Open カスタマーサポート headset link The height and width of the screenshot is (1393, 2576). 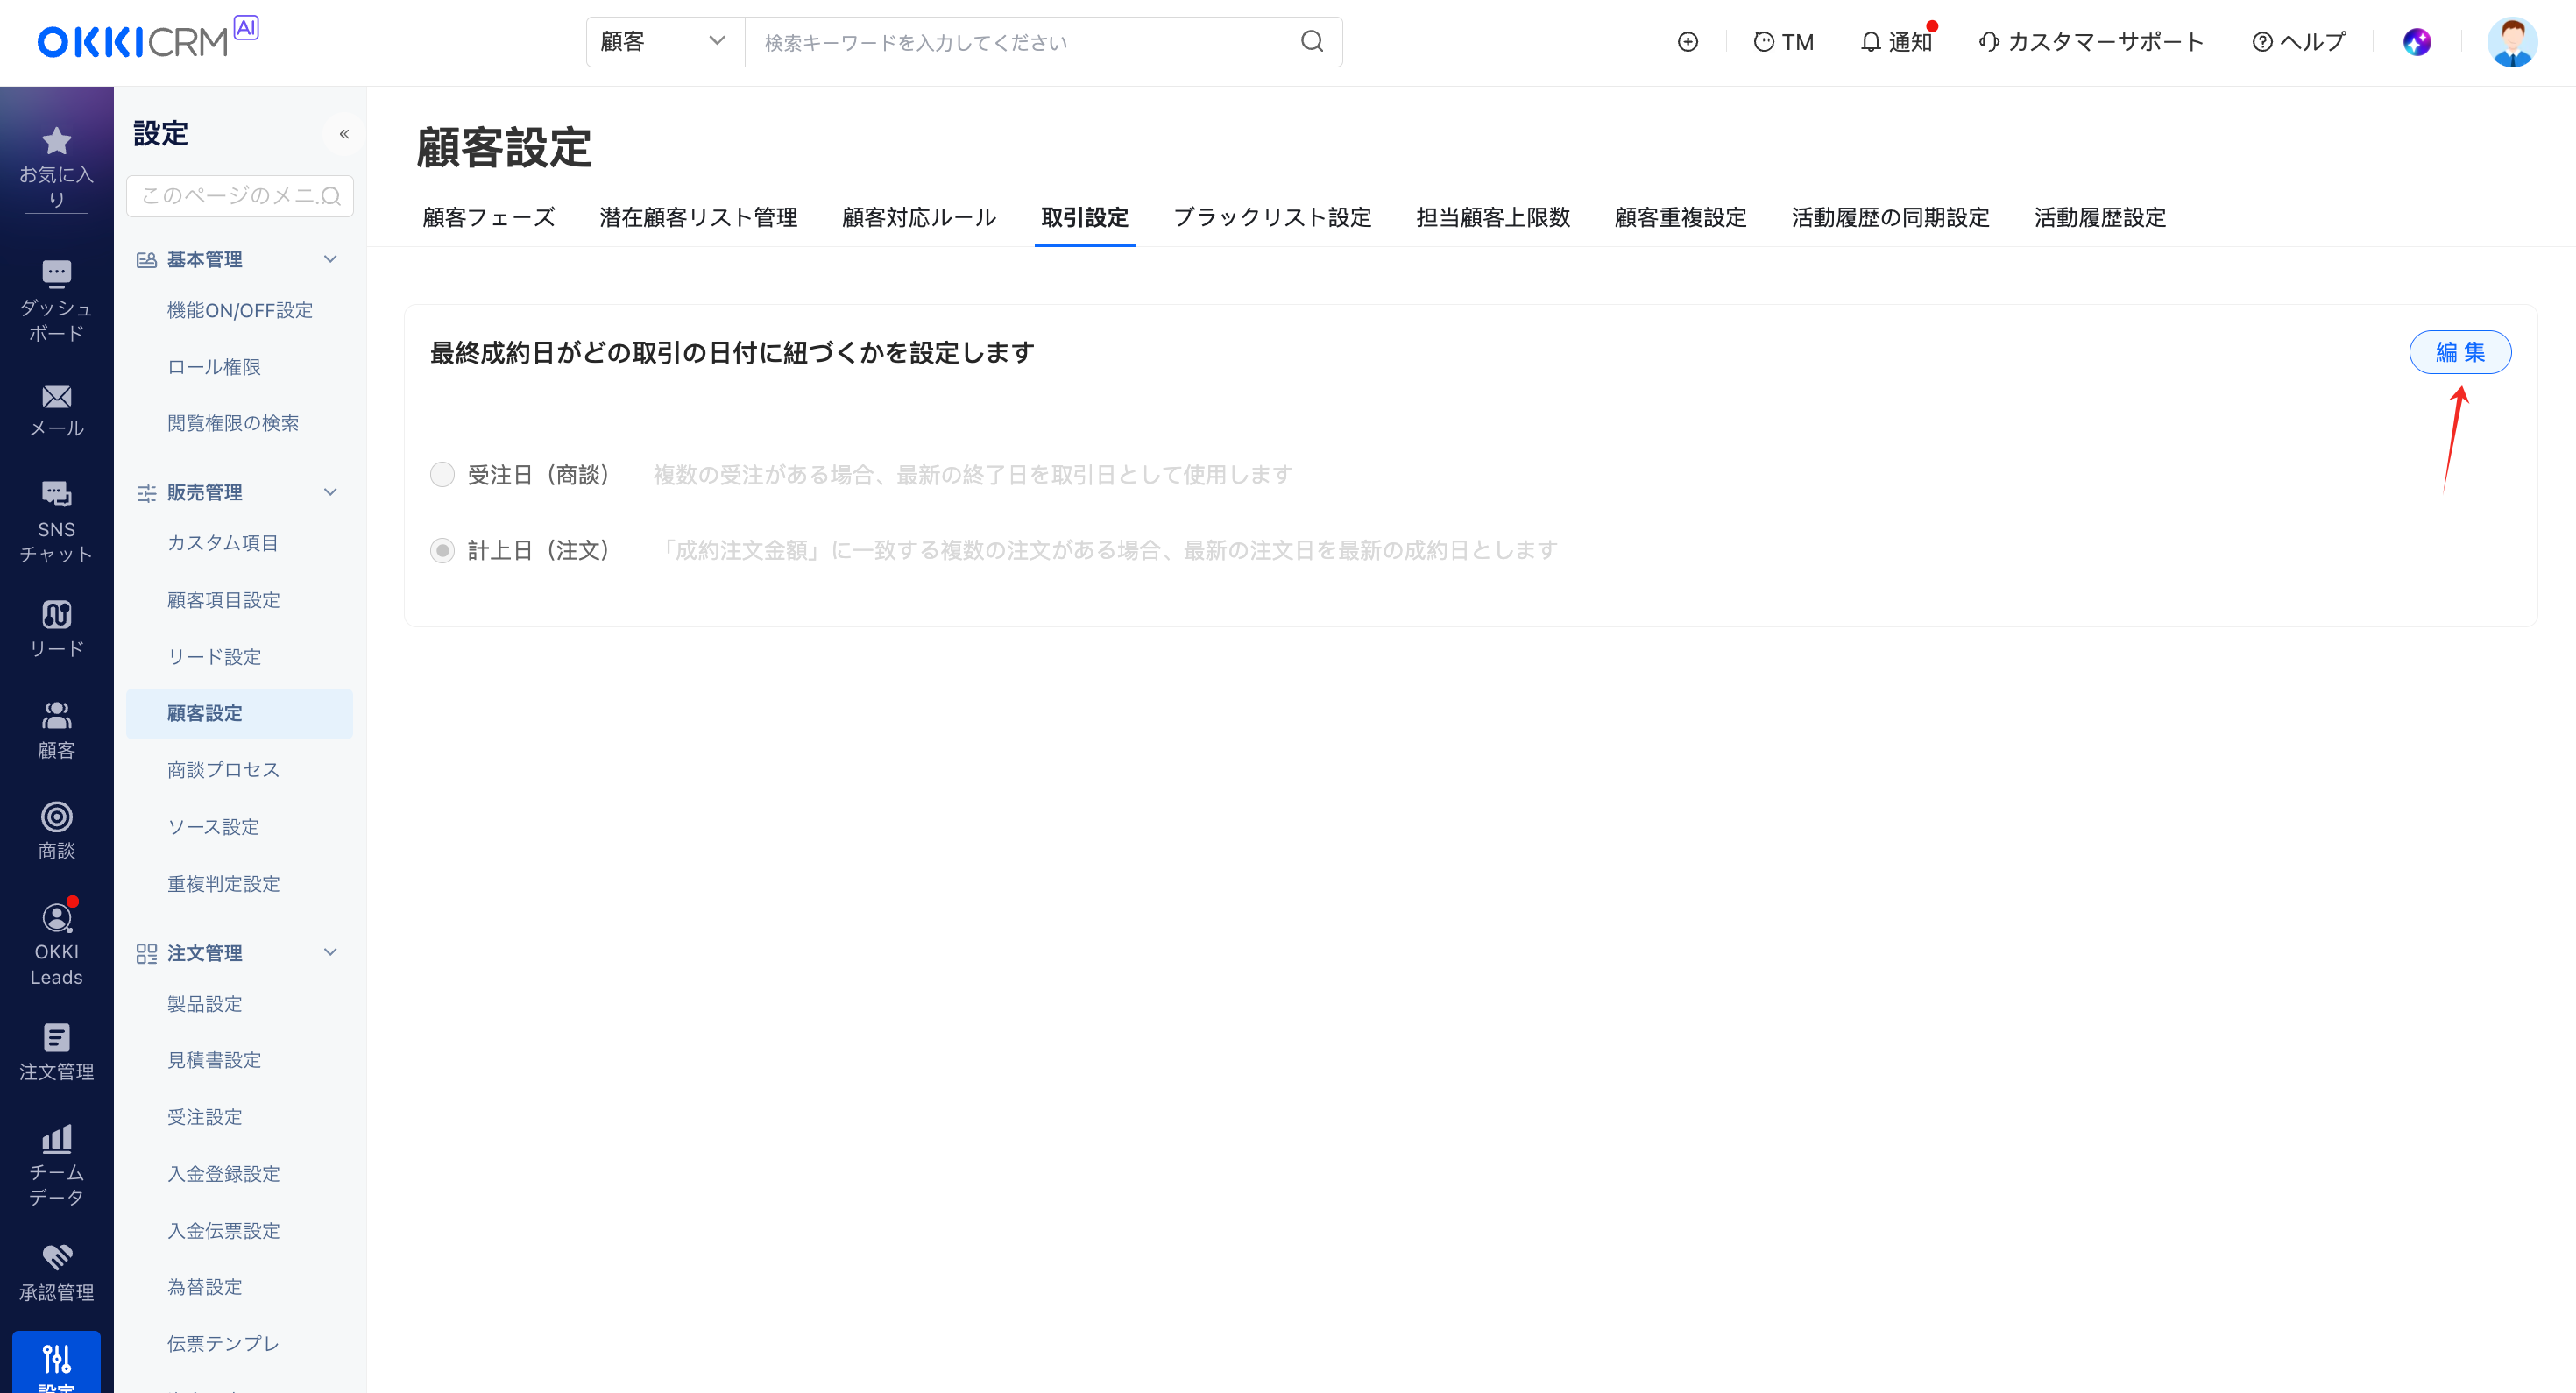(x=2091, y=42)
